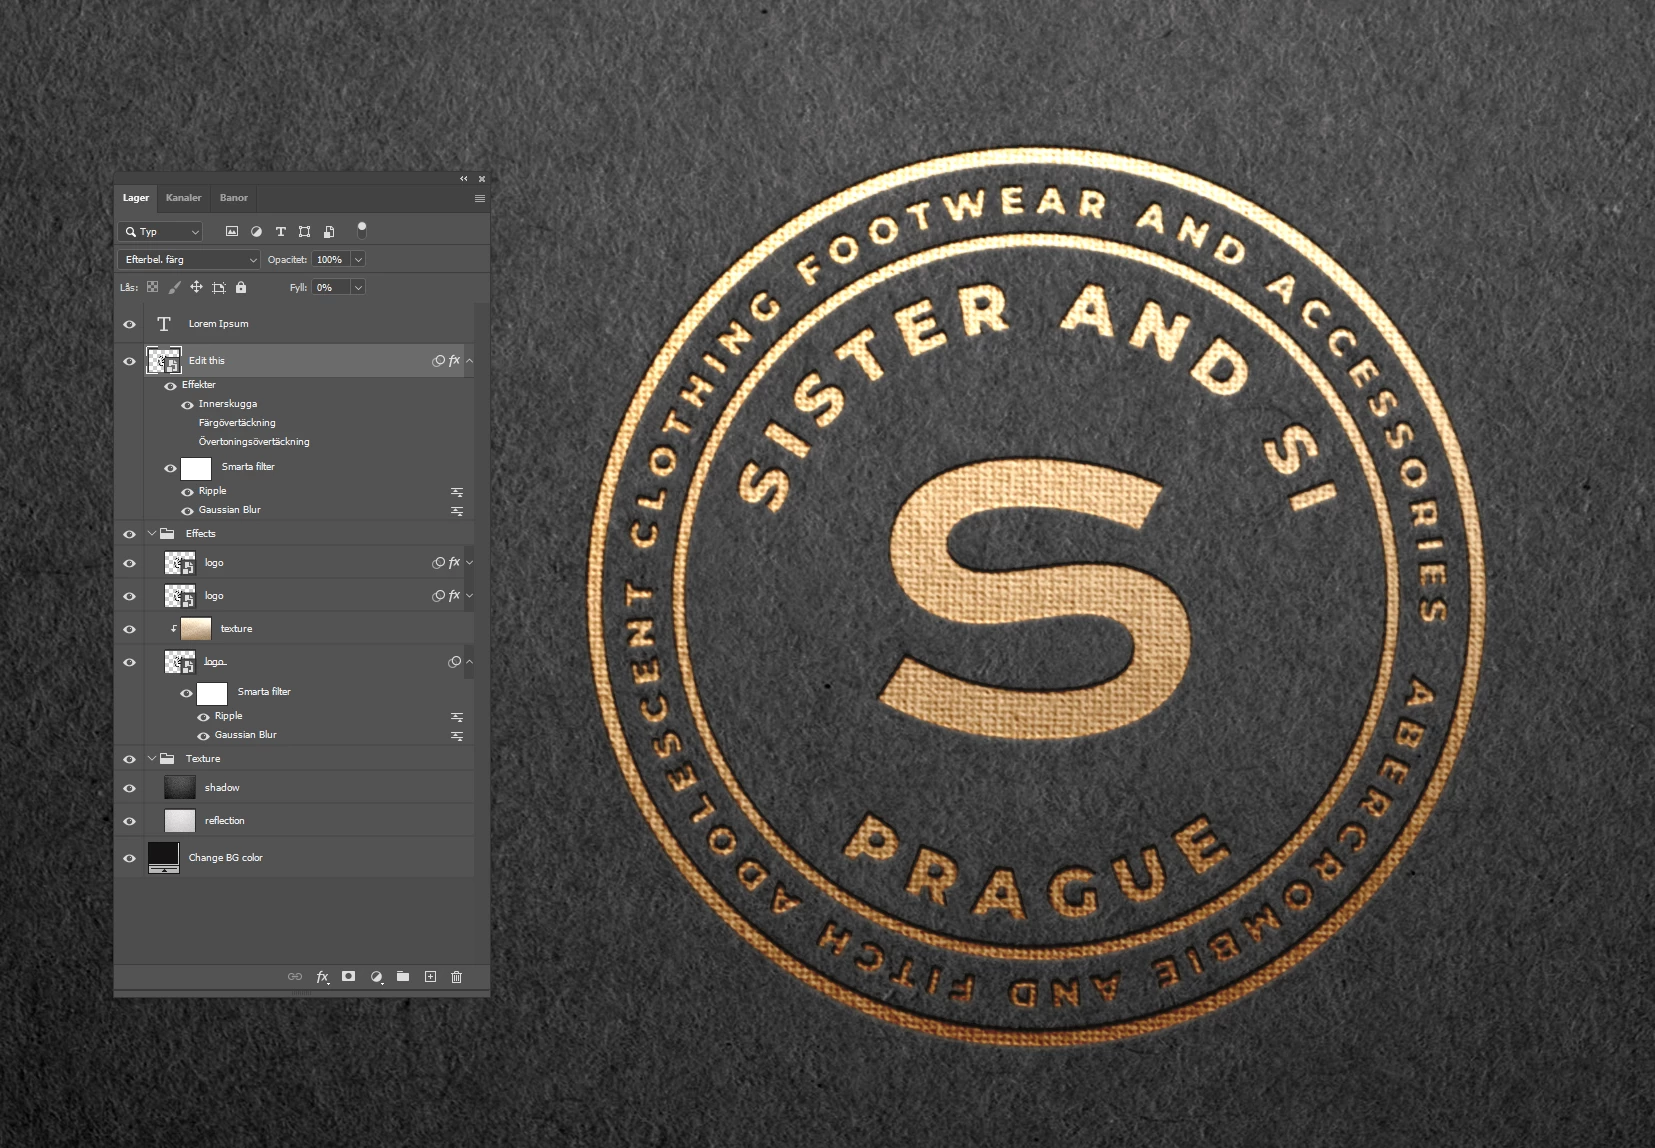Image resolution: width=1655 pixels, height=1148 pixels.
Task: Click Smarta filter mask thumbnail under Edit this
Action: pos(196,468)
